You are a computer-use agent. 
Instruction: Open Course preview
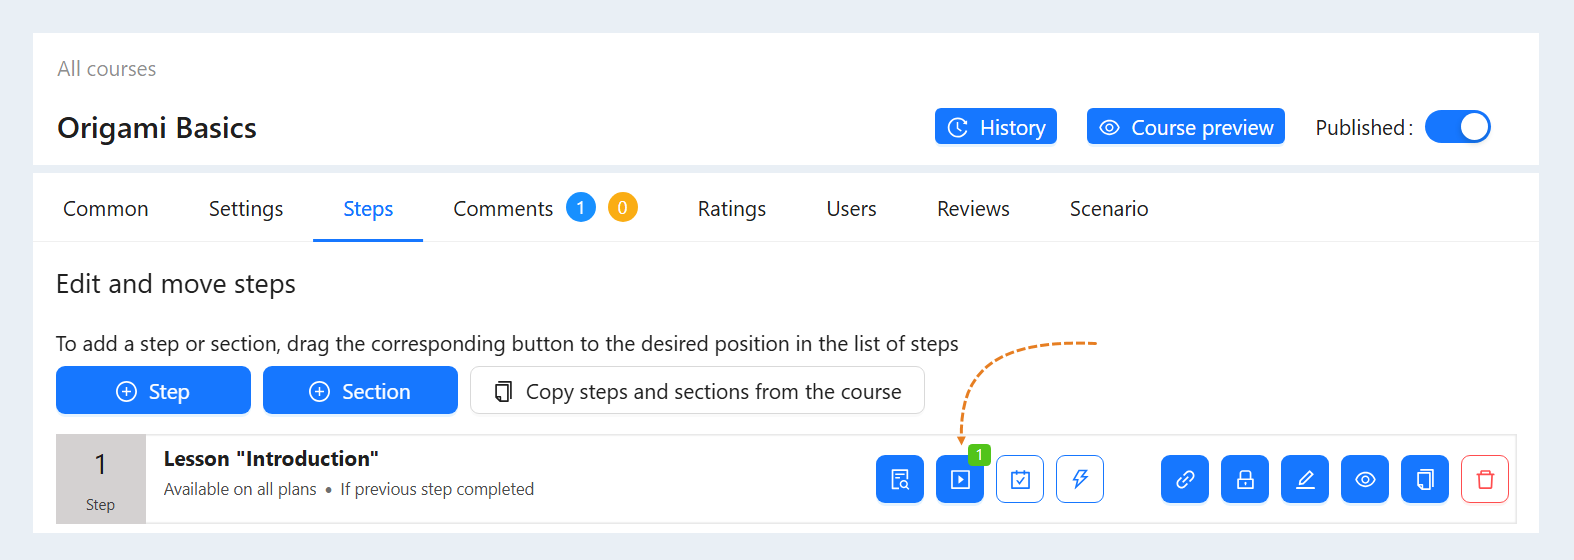1186,127
